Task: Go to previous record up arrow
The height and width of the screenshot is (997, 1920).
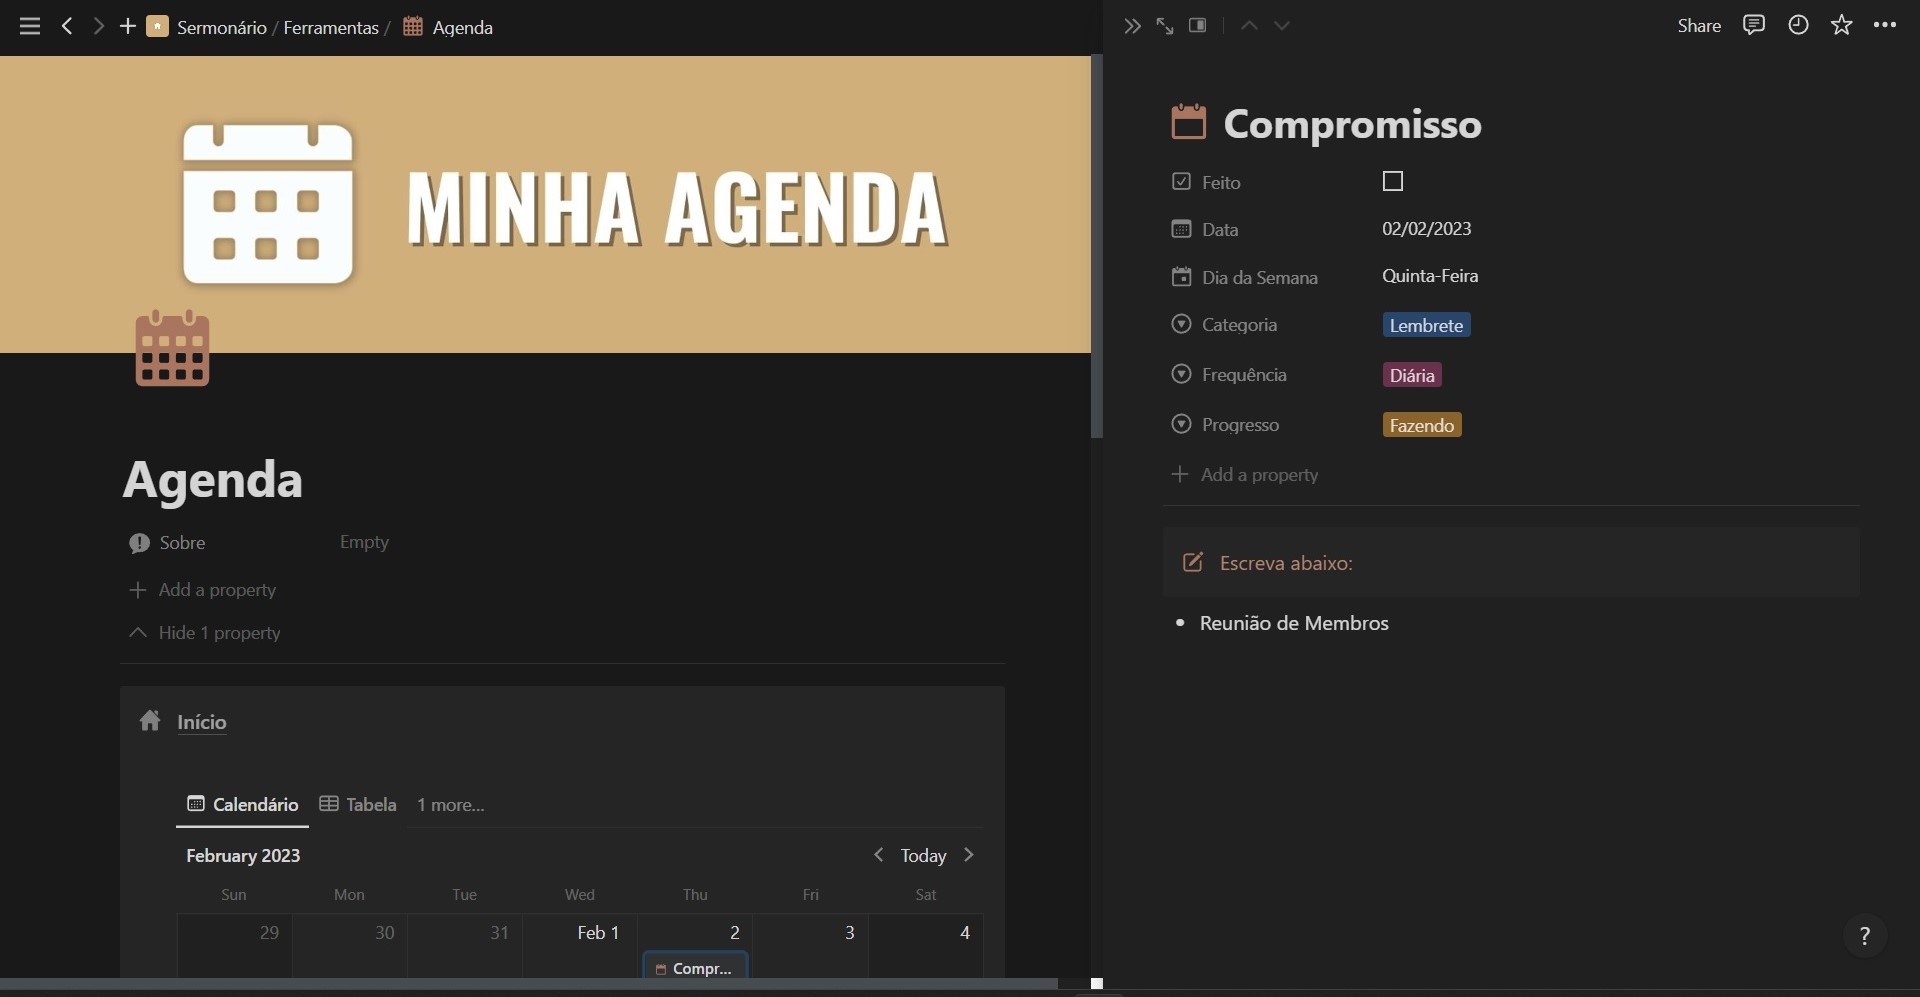Action: [1249, 26]
